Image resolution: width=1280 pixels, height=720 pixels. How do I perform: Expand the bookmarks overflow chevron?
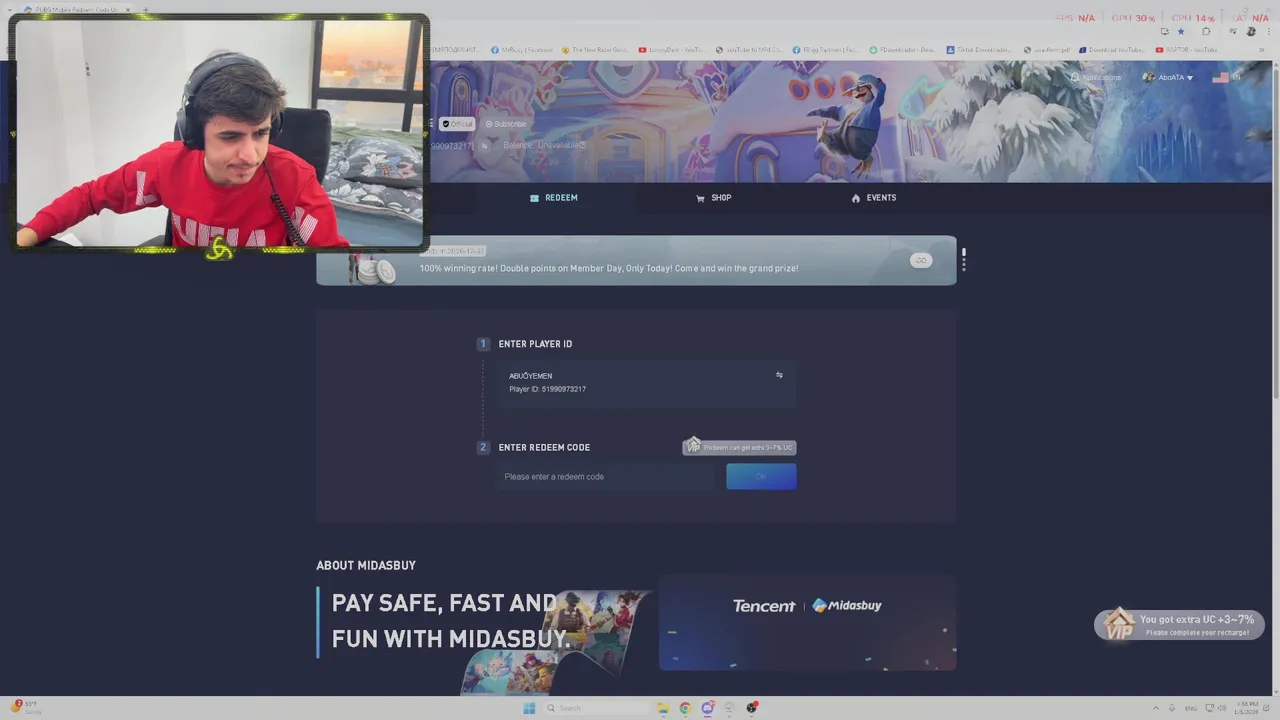(1260, 49)
